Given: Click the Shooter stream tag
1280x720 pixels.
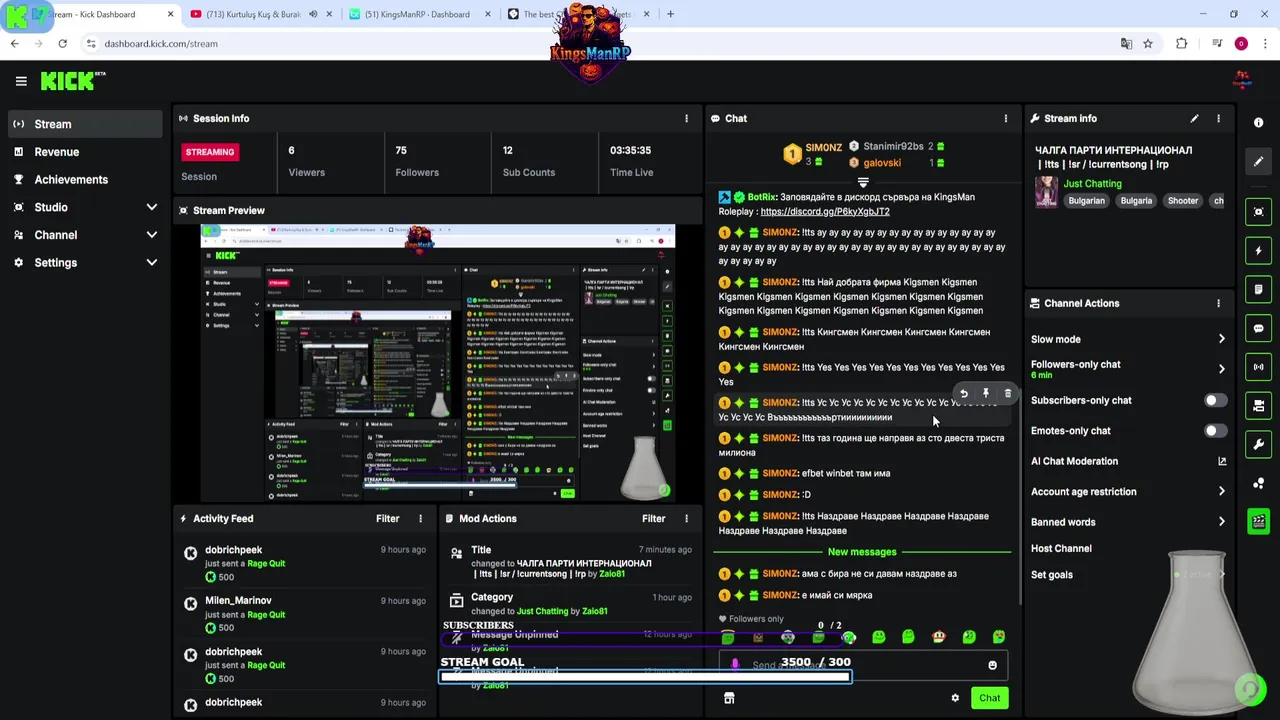Looking at the screenshot, I should (1182, 201).
